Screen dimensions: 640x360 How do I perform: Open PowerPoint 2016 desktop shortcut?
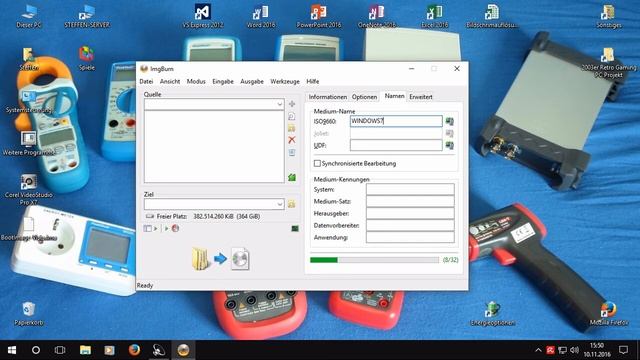tap(319, 16)
